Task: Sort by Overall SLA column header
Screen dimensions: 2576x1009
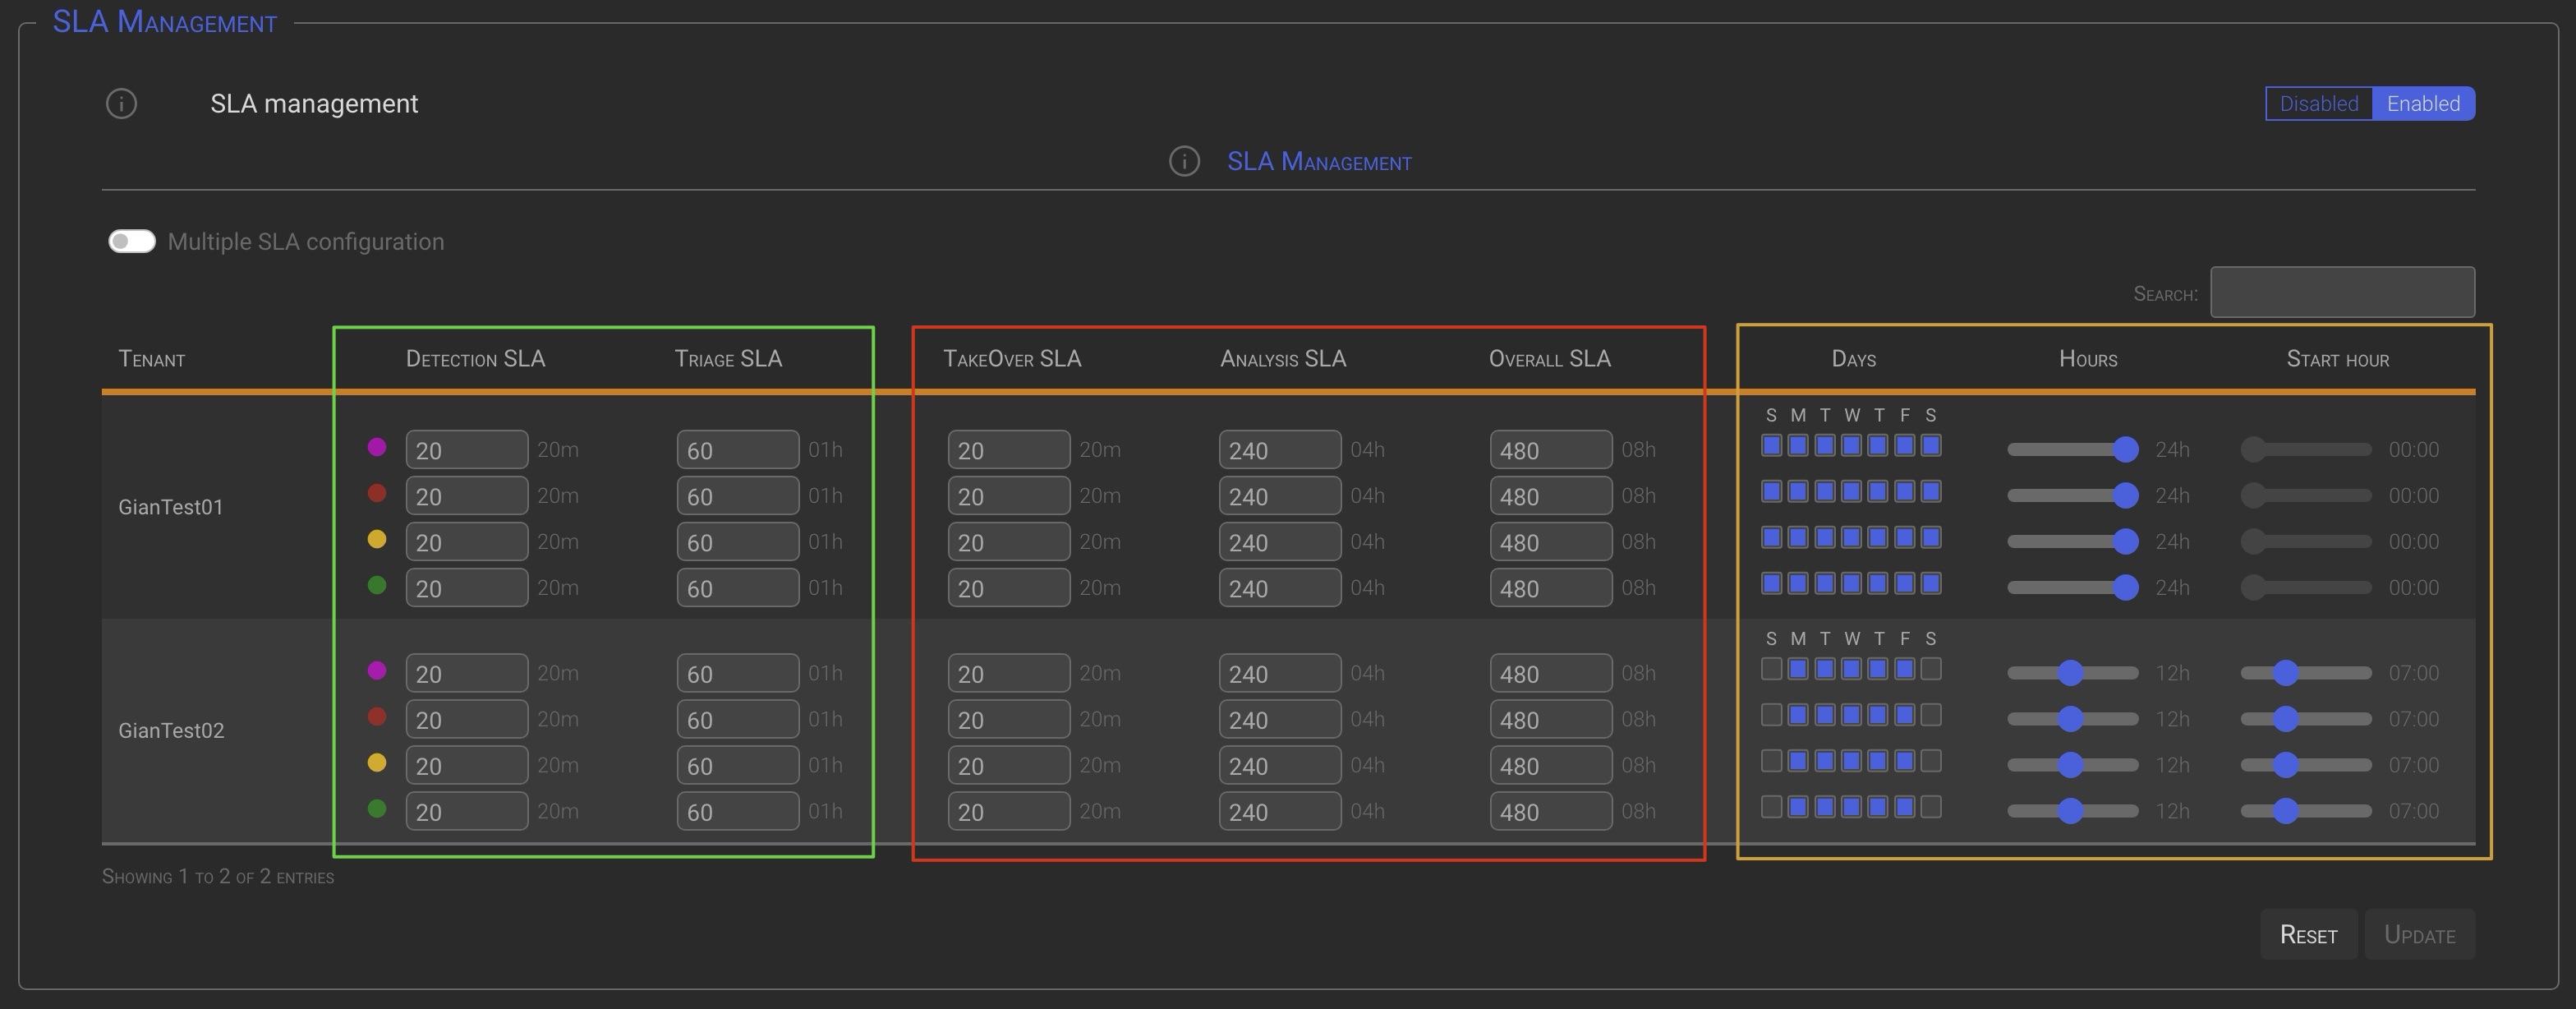Action: (1549, 359)
